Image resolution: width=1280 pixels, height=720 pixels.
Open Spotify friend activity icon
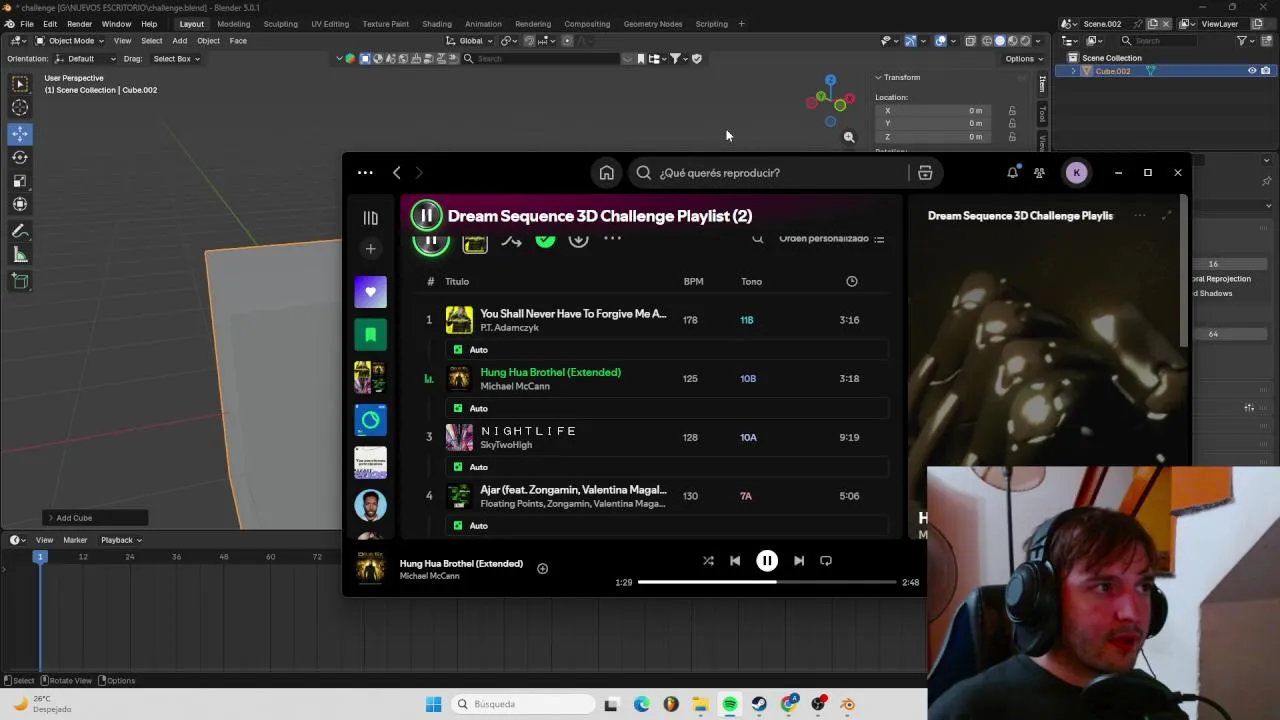tap(1039, 173)
